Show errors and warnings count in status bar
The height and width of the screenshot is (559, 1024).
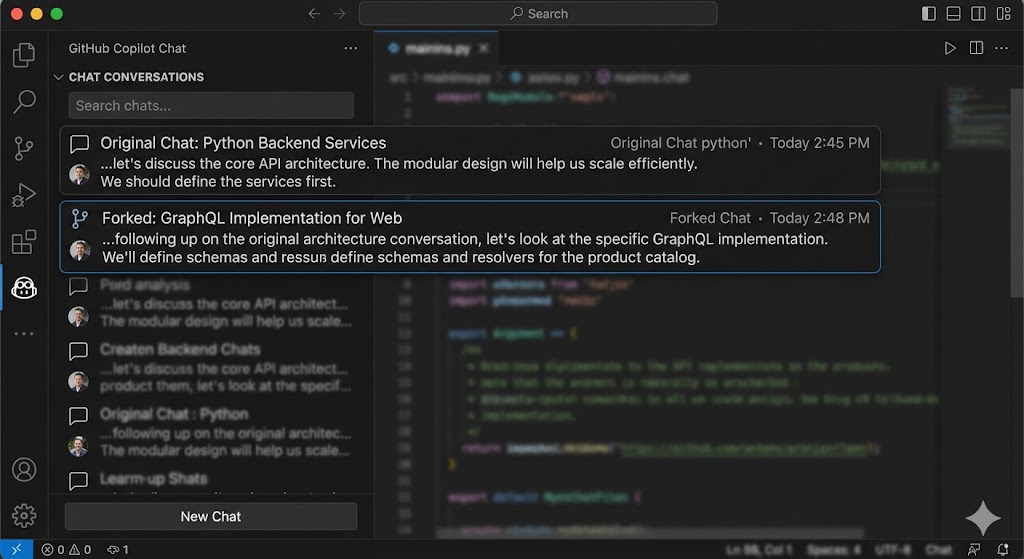click(x=66, y=550)
